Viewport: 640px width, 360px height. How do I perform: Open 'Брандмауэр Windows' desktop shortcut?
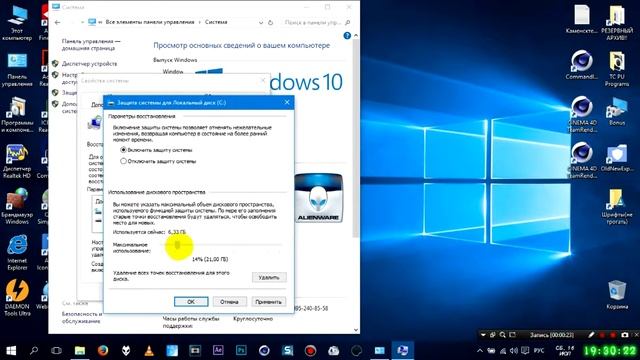(x=17, y=207)
